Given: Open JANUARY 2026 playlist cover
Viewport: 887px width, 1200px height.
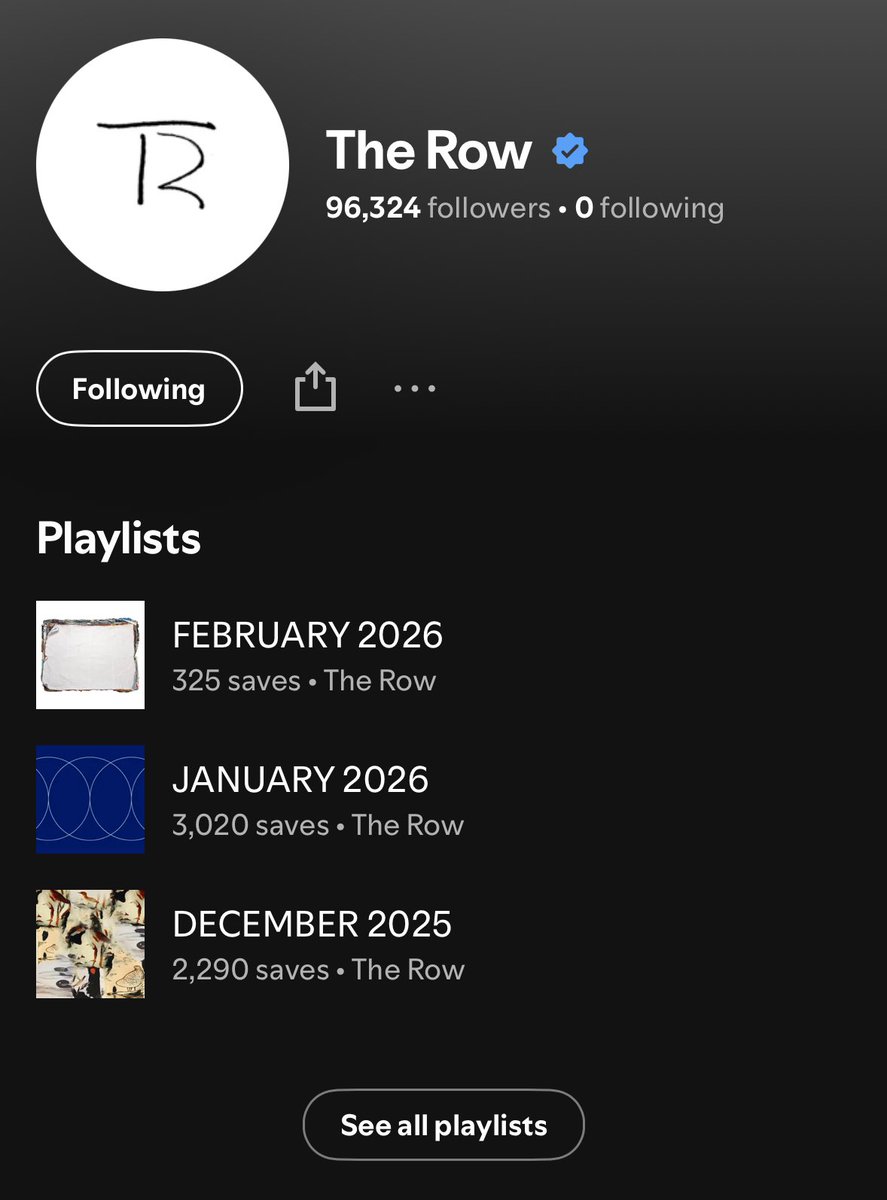Looking at the screenshot, I should pyautogui.click(x=90, y=799).
